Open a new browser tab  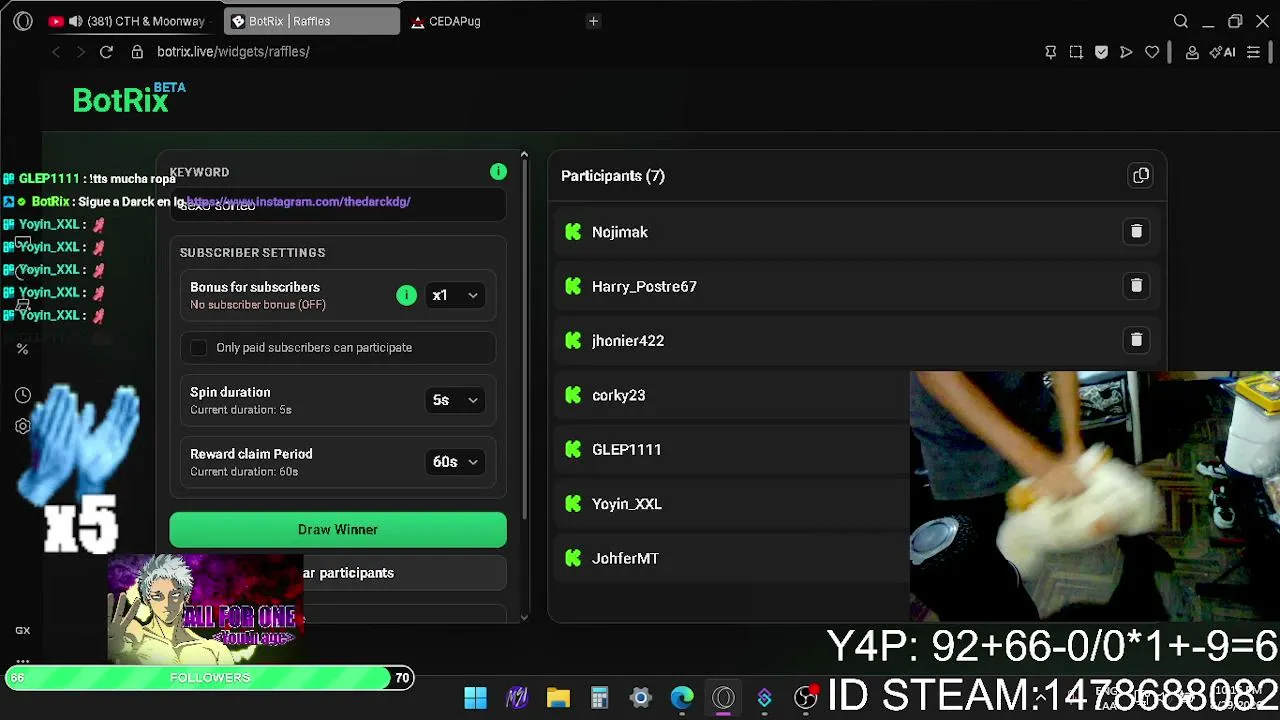coord(593,21)
